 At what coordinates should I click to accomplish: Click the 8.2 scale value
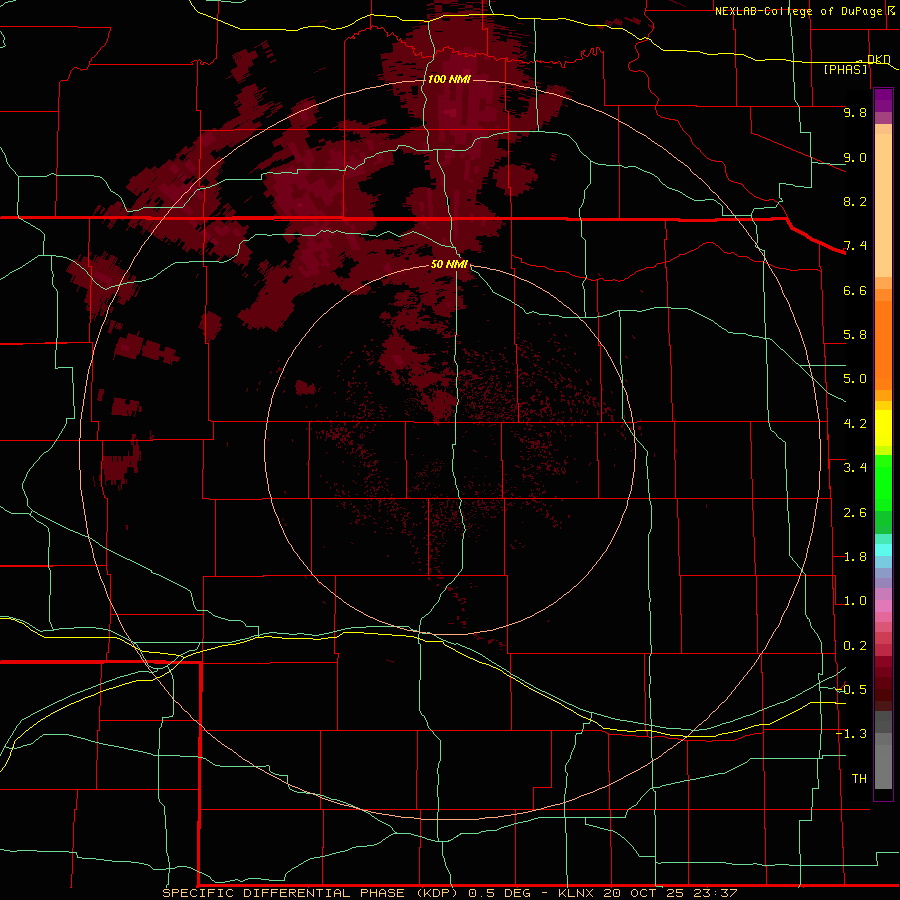click(855, 201)
